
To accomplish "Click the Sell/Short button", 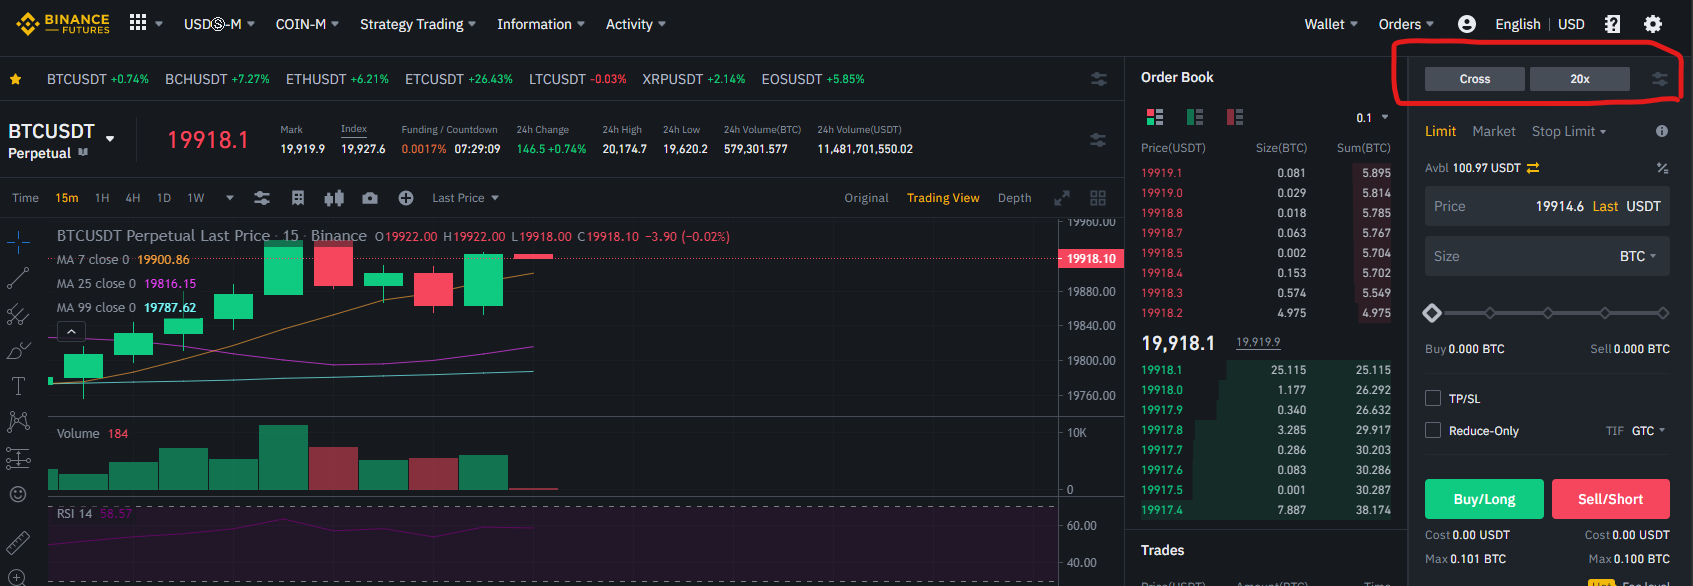I will click(1611, 499).
